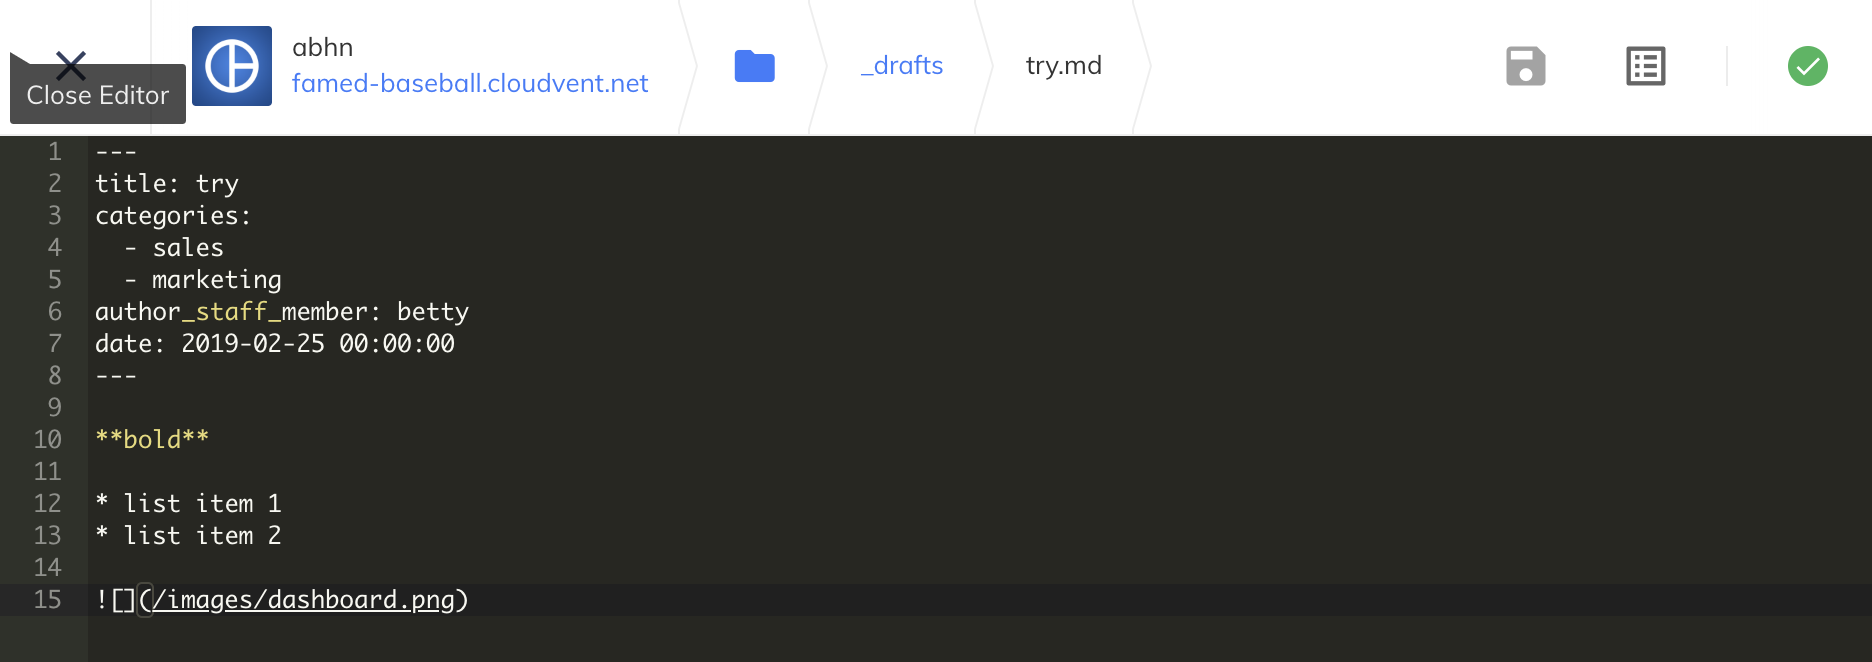Save file using floppy disk icon
This screenshot has height=662, width=1872.
[1526, 66]
